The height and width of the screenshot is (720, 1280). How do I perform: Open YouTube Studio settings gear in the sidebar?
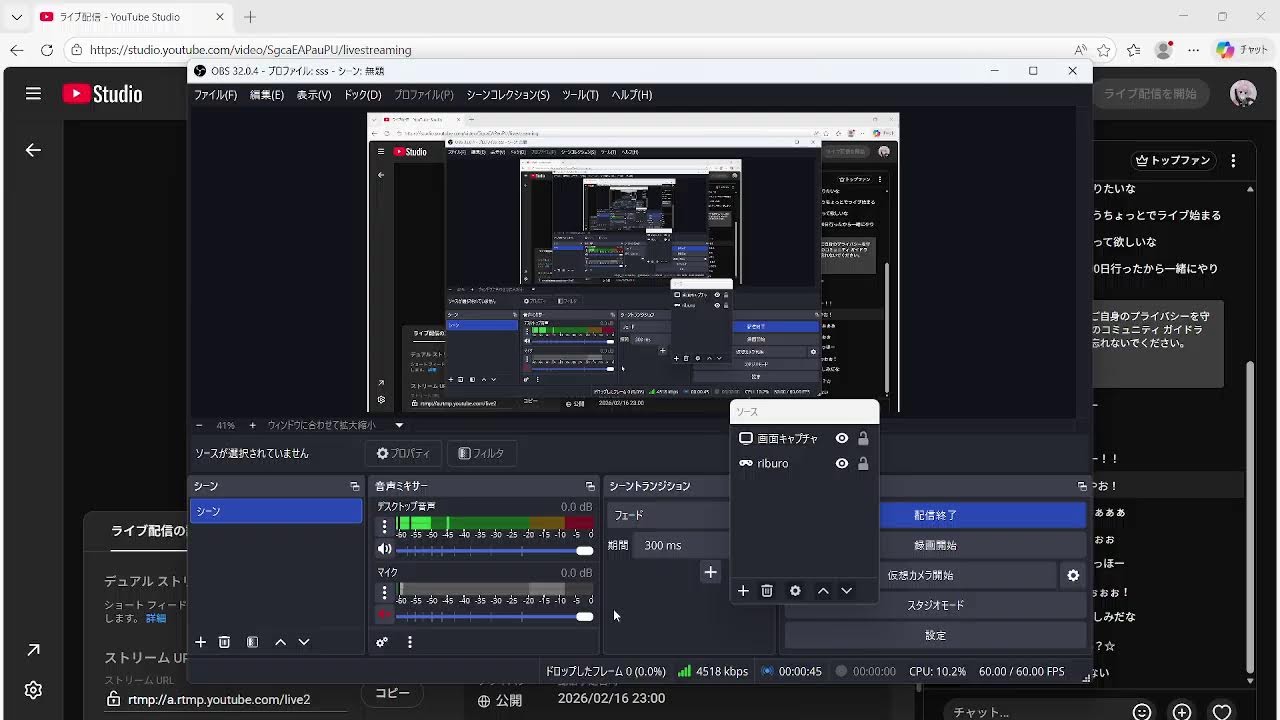pyautogui.click(x=33, y=690)
